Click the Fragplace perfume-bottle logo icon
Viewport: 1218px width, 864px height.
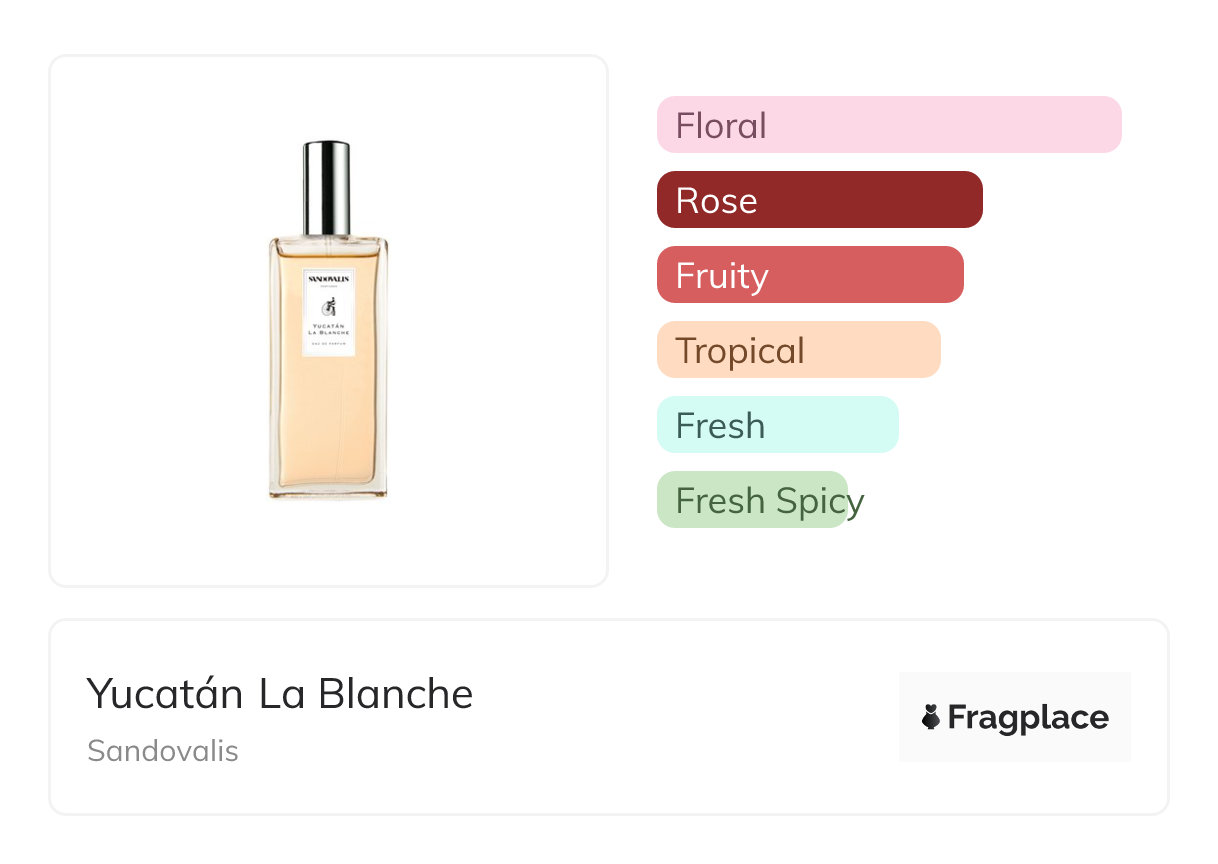tap(931, 717)
